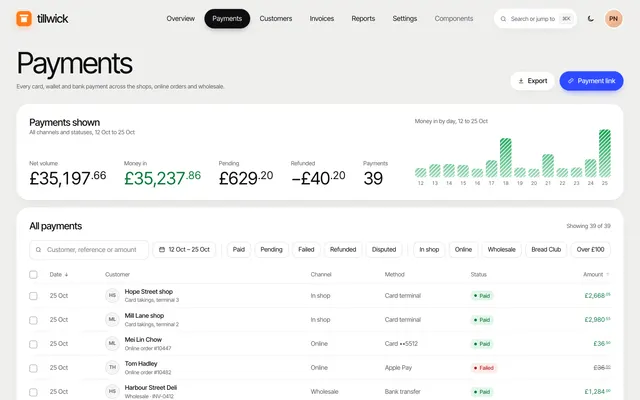Toggle the Paid status filter chip

[239, 249]
